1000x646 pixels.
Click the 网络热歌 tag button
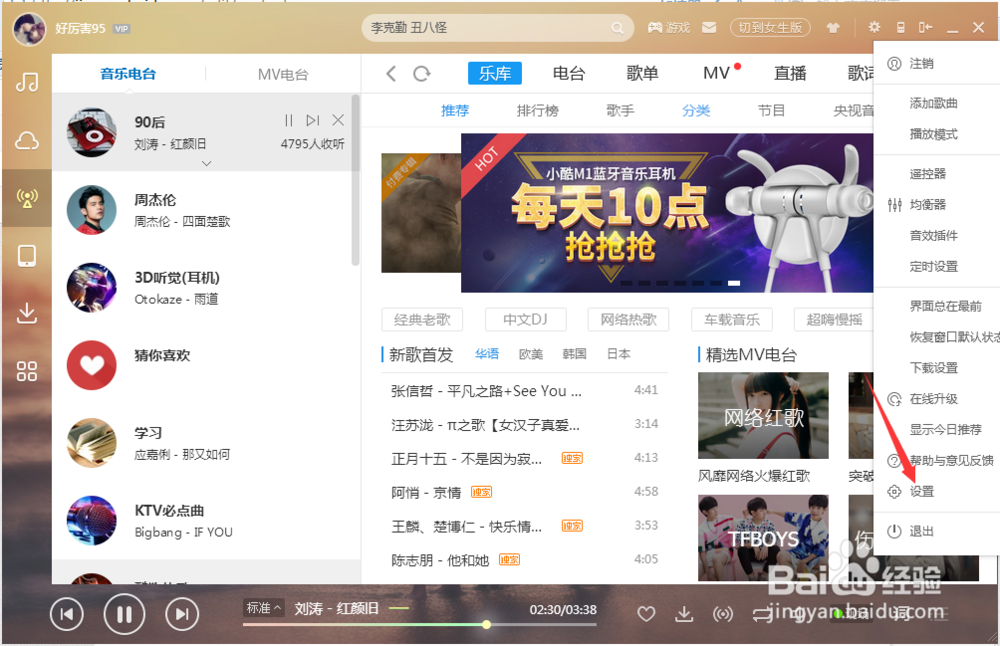click(628, 319)
